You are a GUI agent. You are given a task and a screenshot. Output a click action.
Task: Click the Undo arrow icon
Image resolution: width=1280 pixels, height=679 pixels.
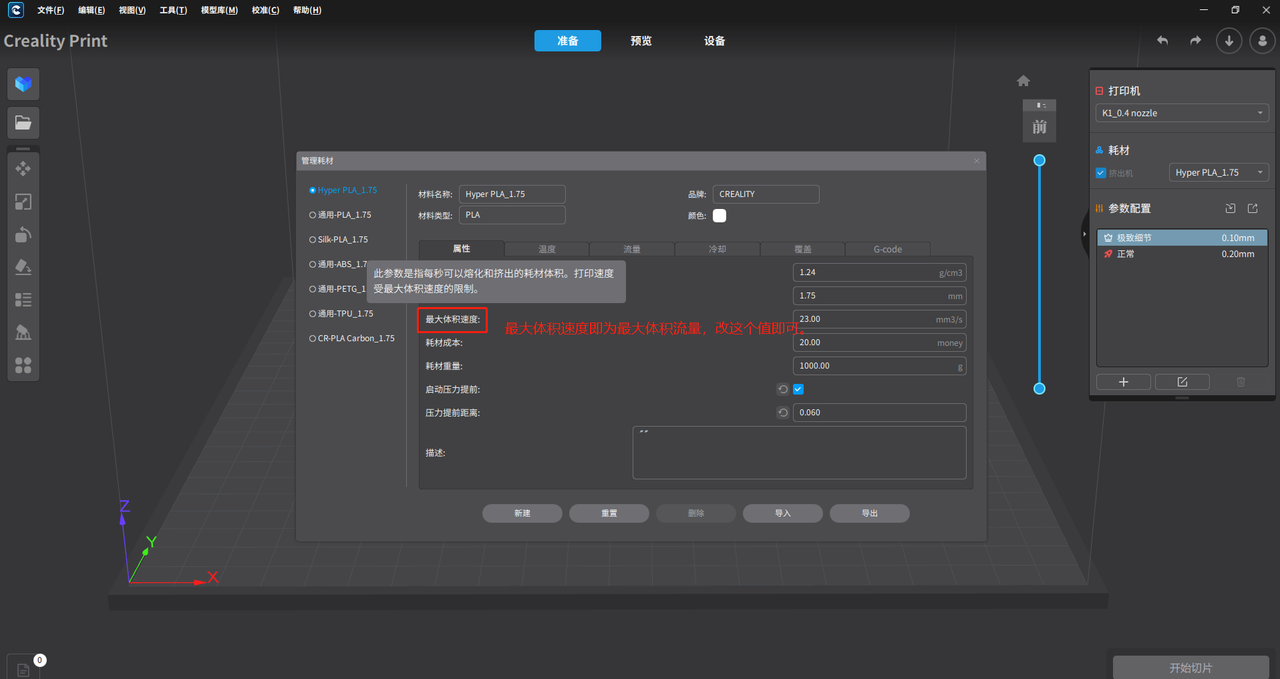1162,41
